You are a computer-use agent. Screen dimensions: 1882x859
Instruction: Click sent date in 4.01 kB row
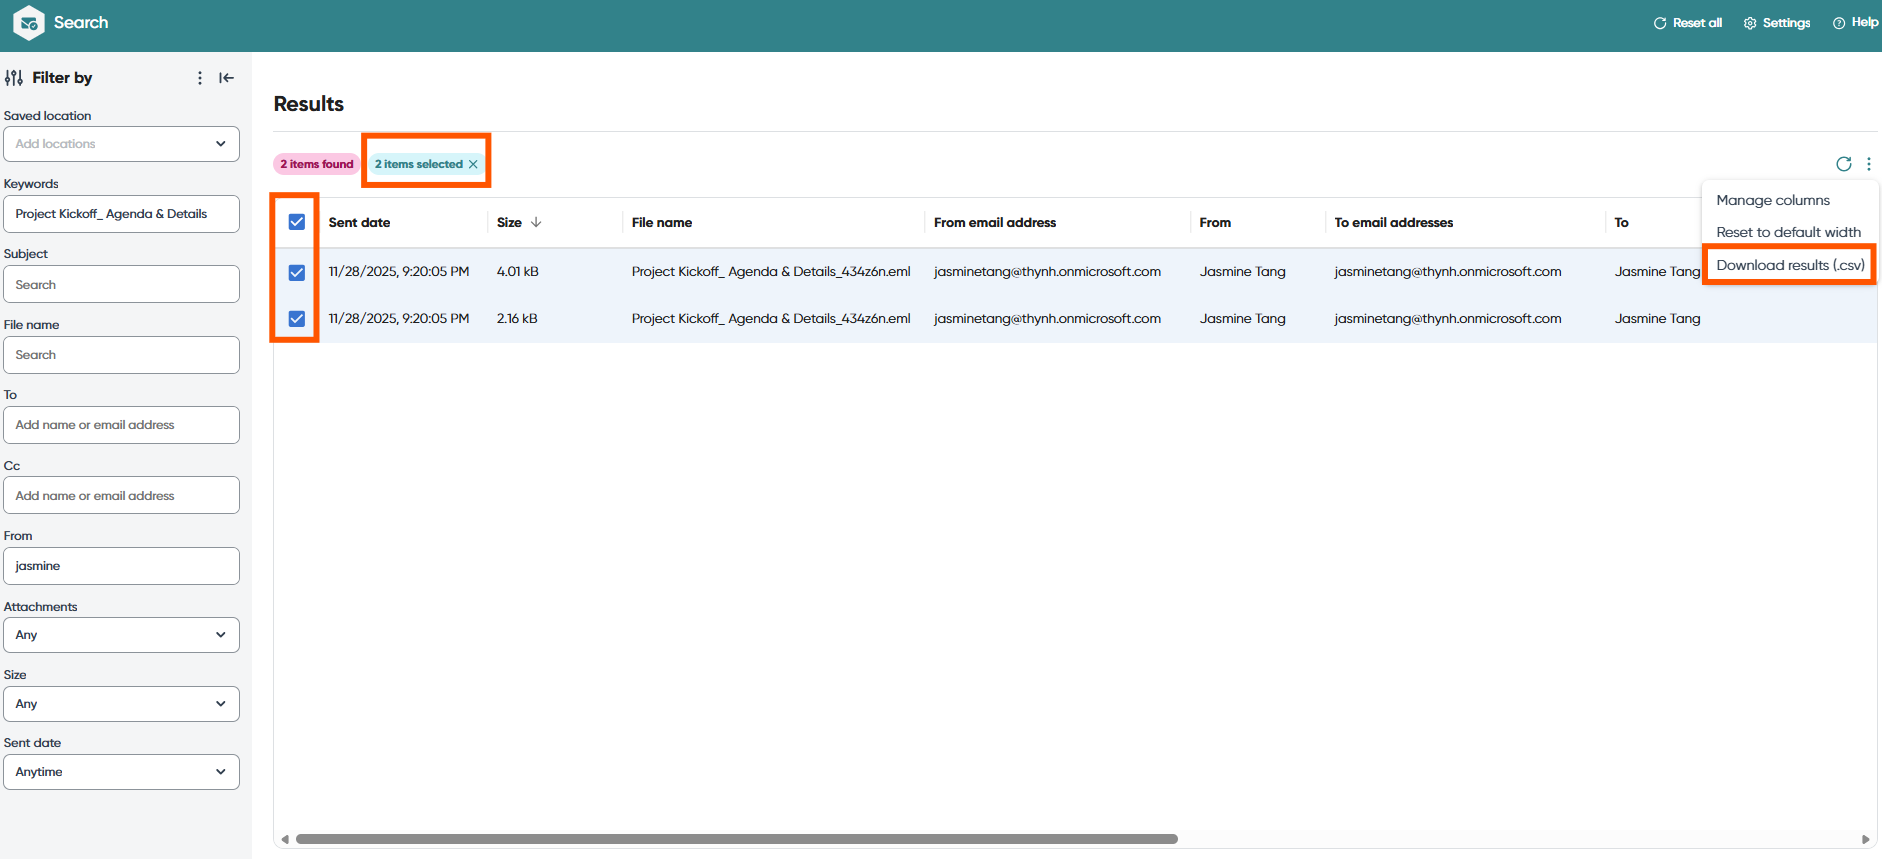[398, 272]
